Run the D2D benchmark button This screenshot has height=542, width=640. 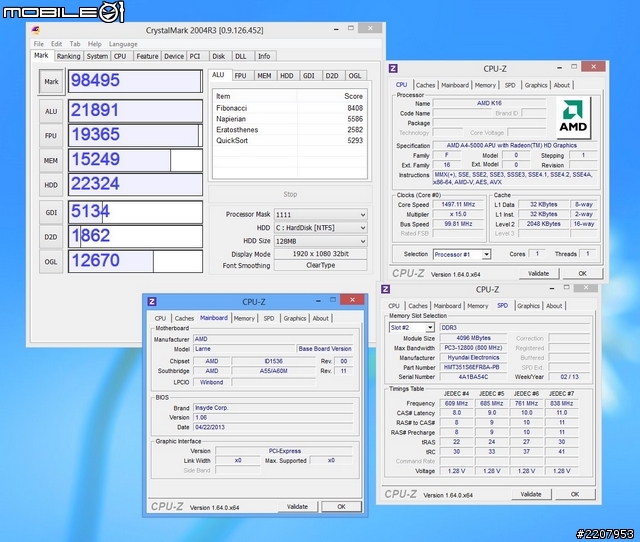point(51,237)
